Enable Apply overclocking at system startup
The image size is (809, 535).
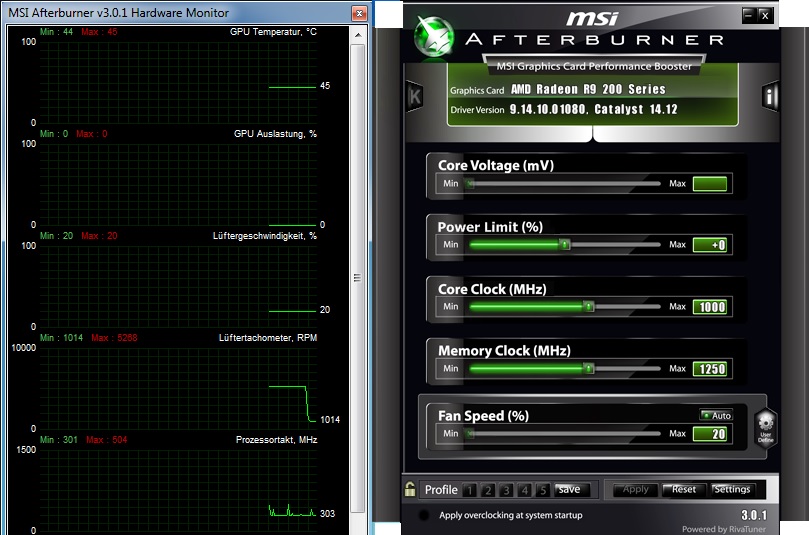coord(424,515)
